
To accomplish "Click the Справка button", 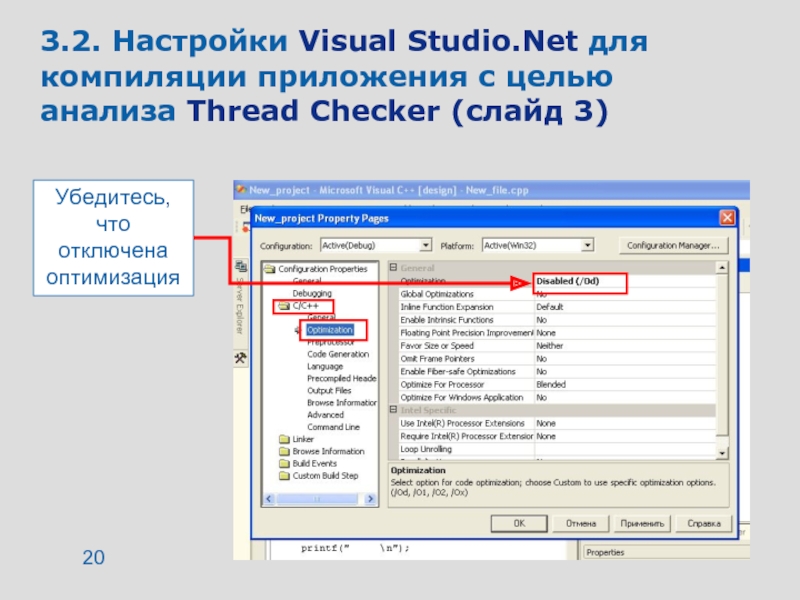I will pos(704,523).
